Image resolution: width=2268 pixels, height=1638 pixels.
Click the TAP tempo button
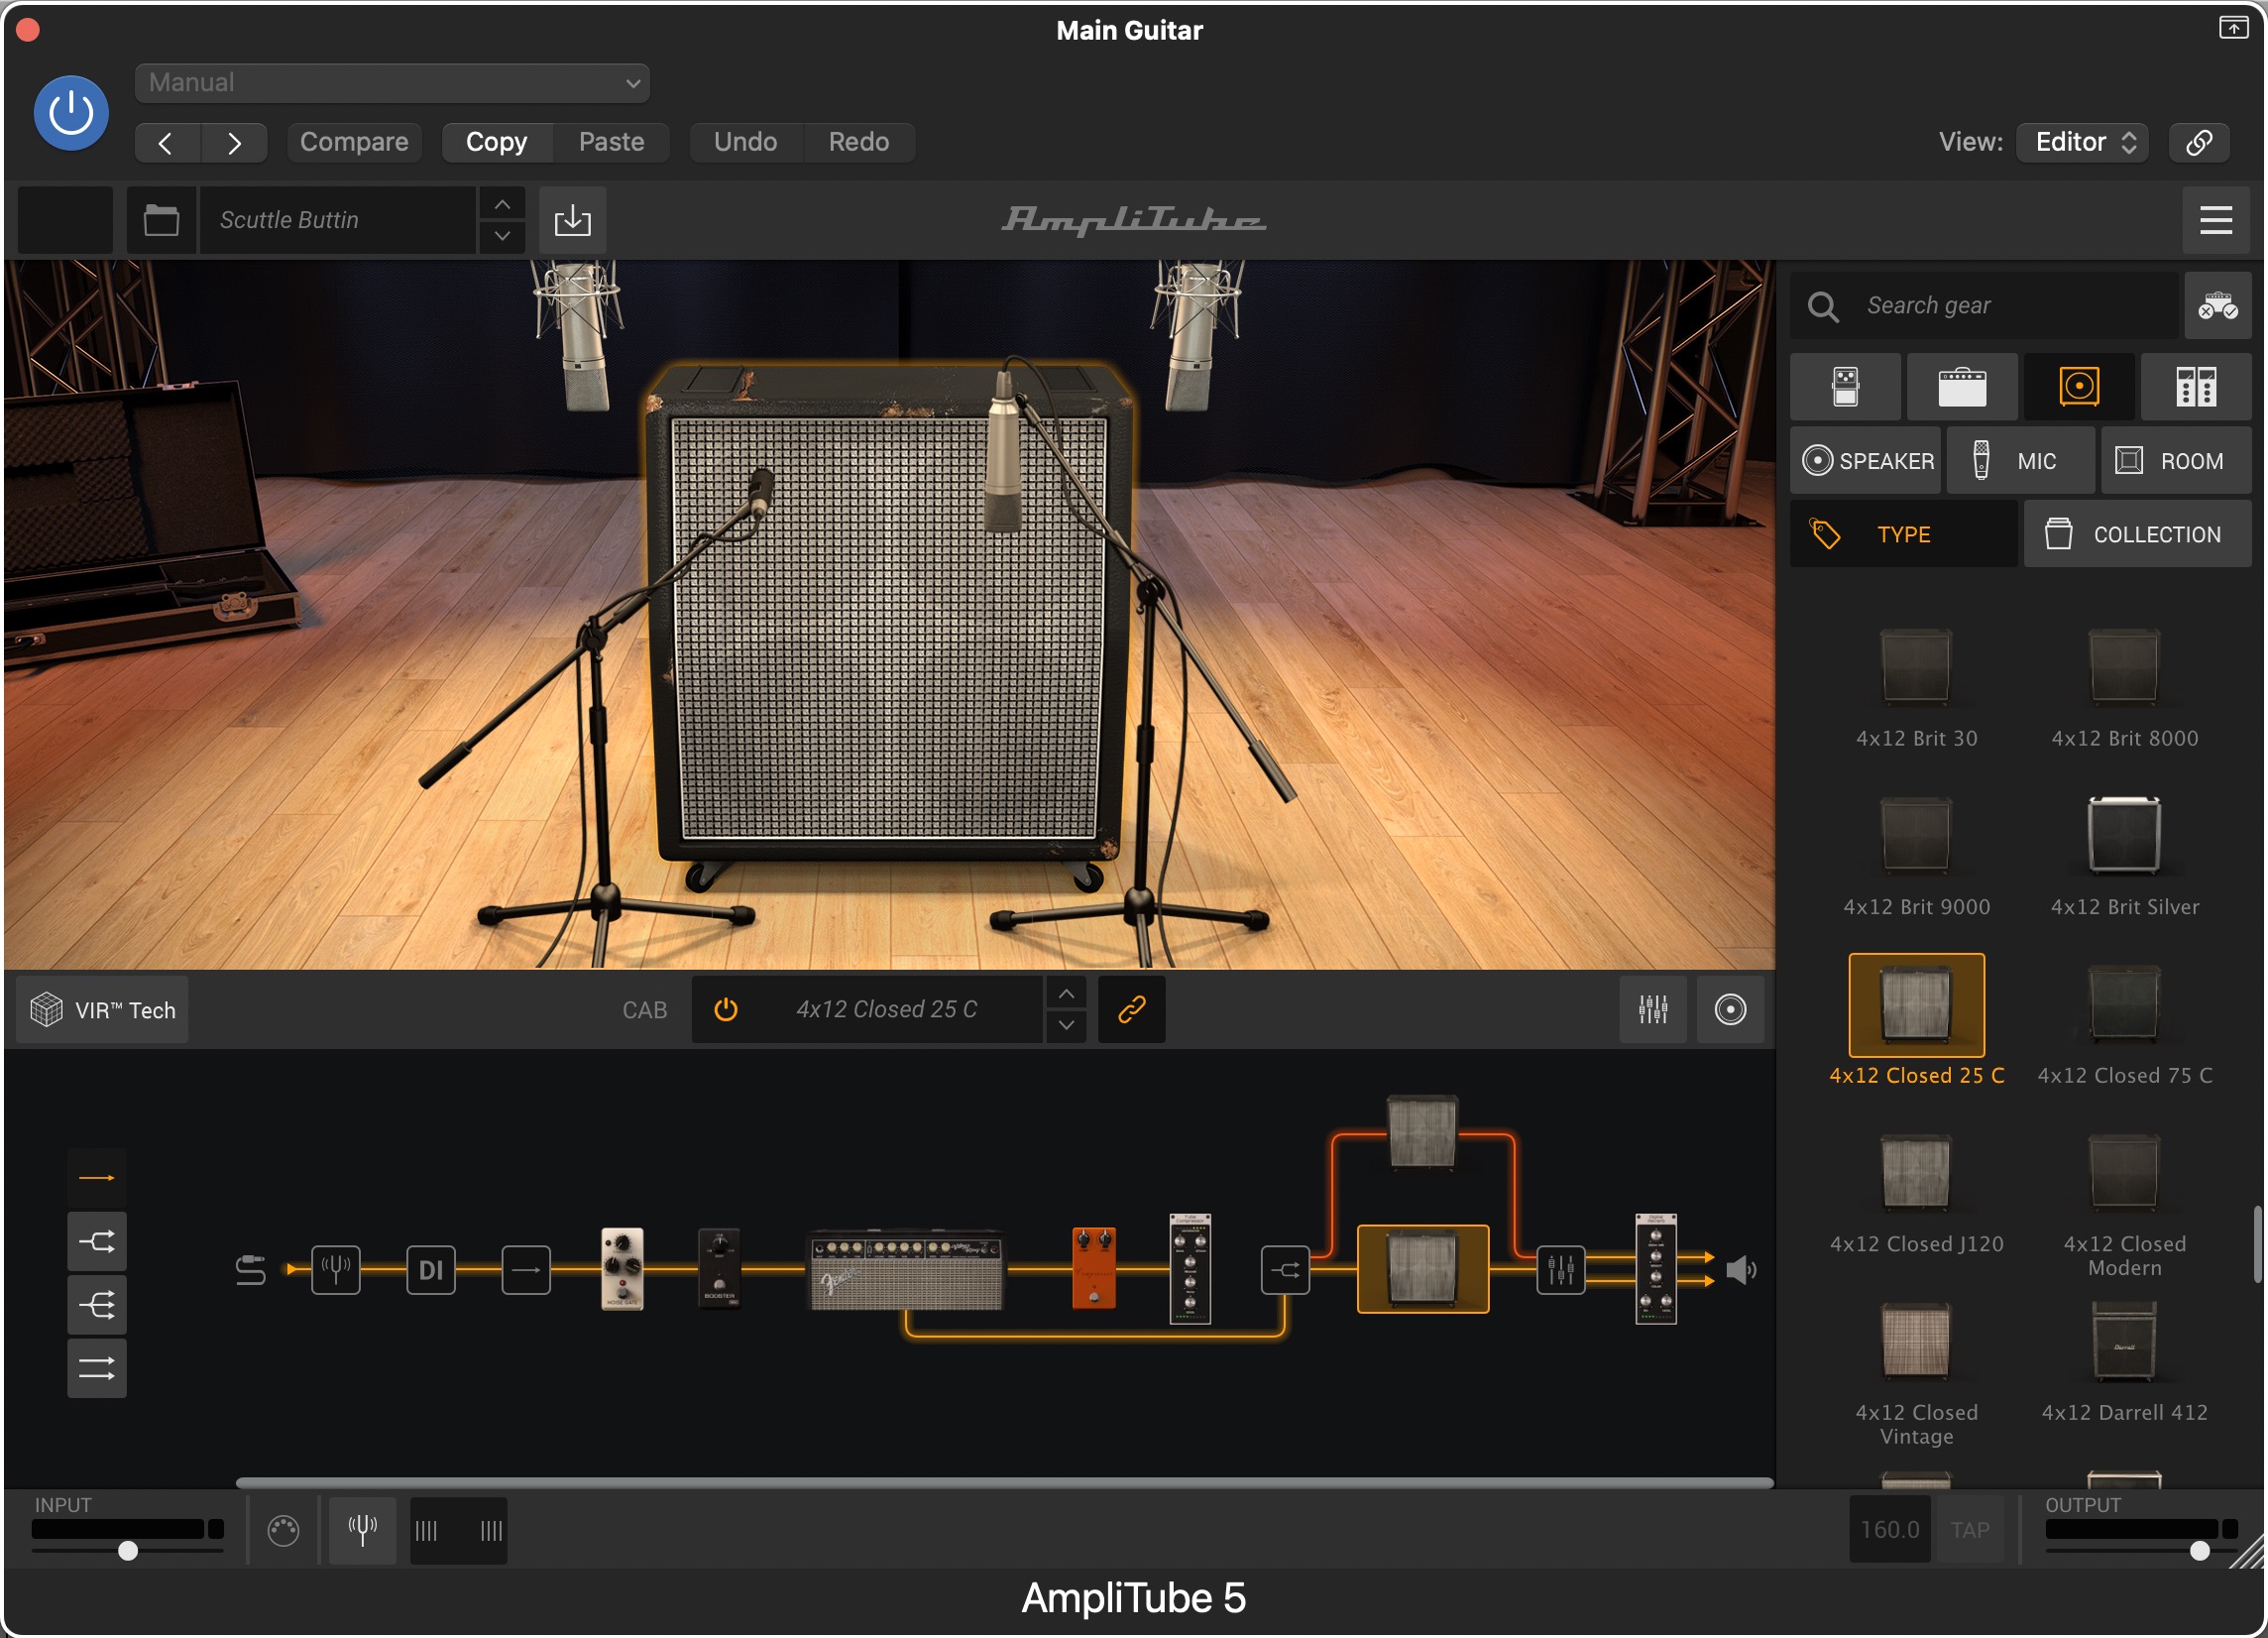1970,1530
